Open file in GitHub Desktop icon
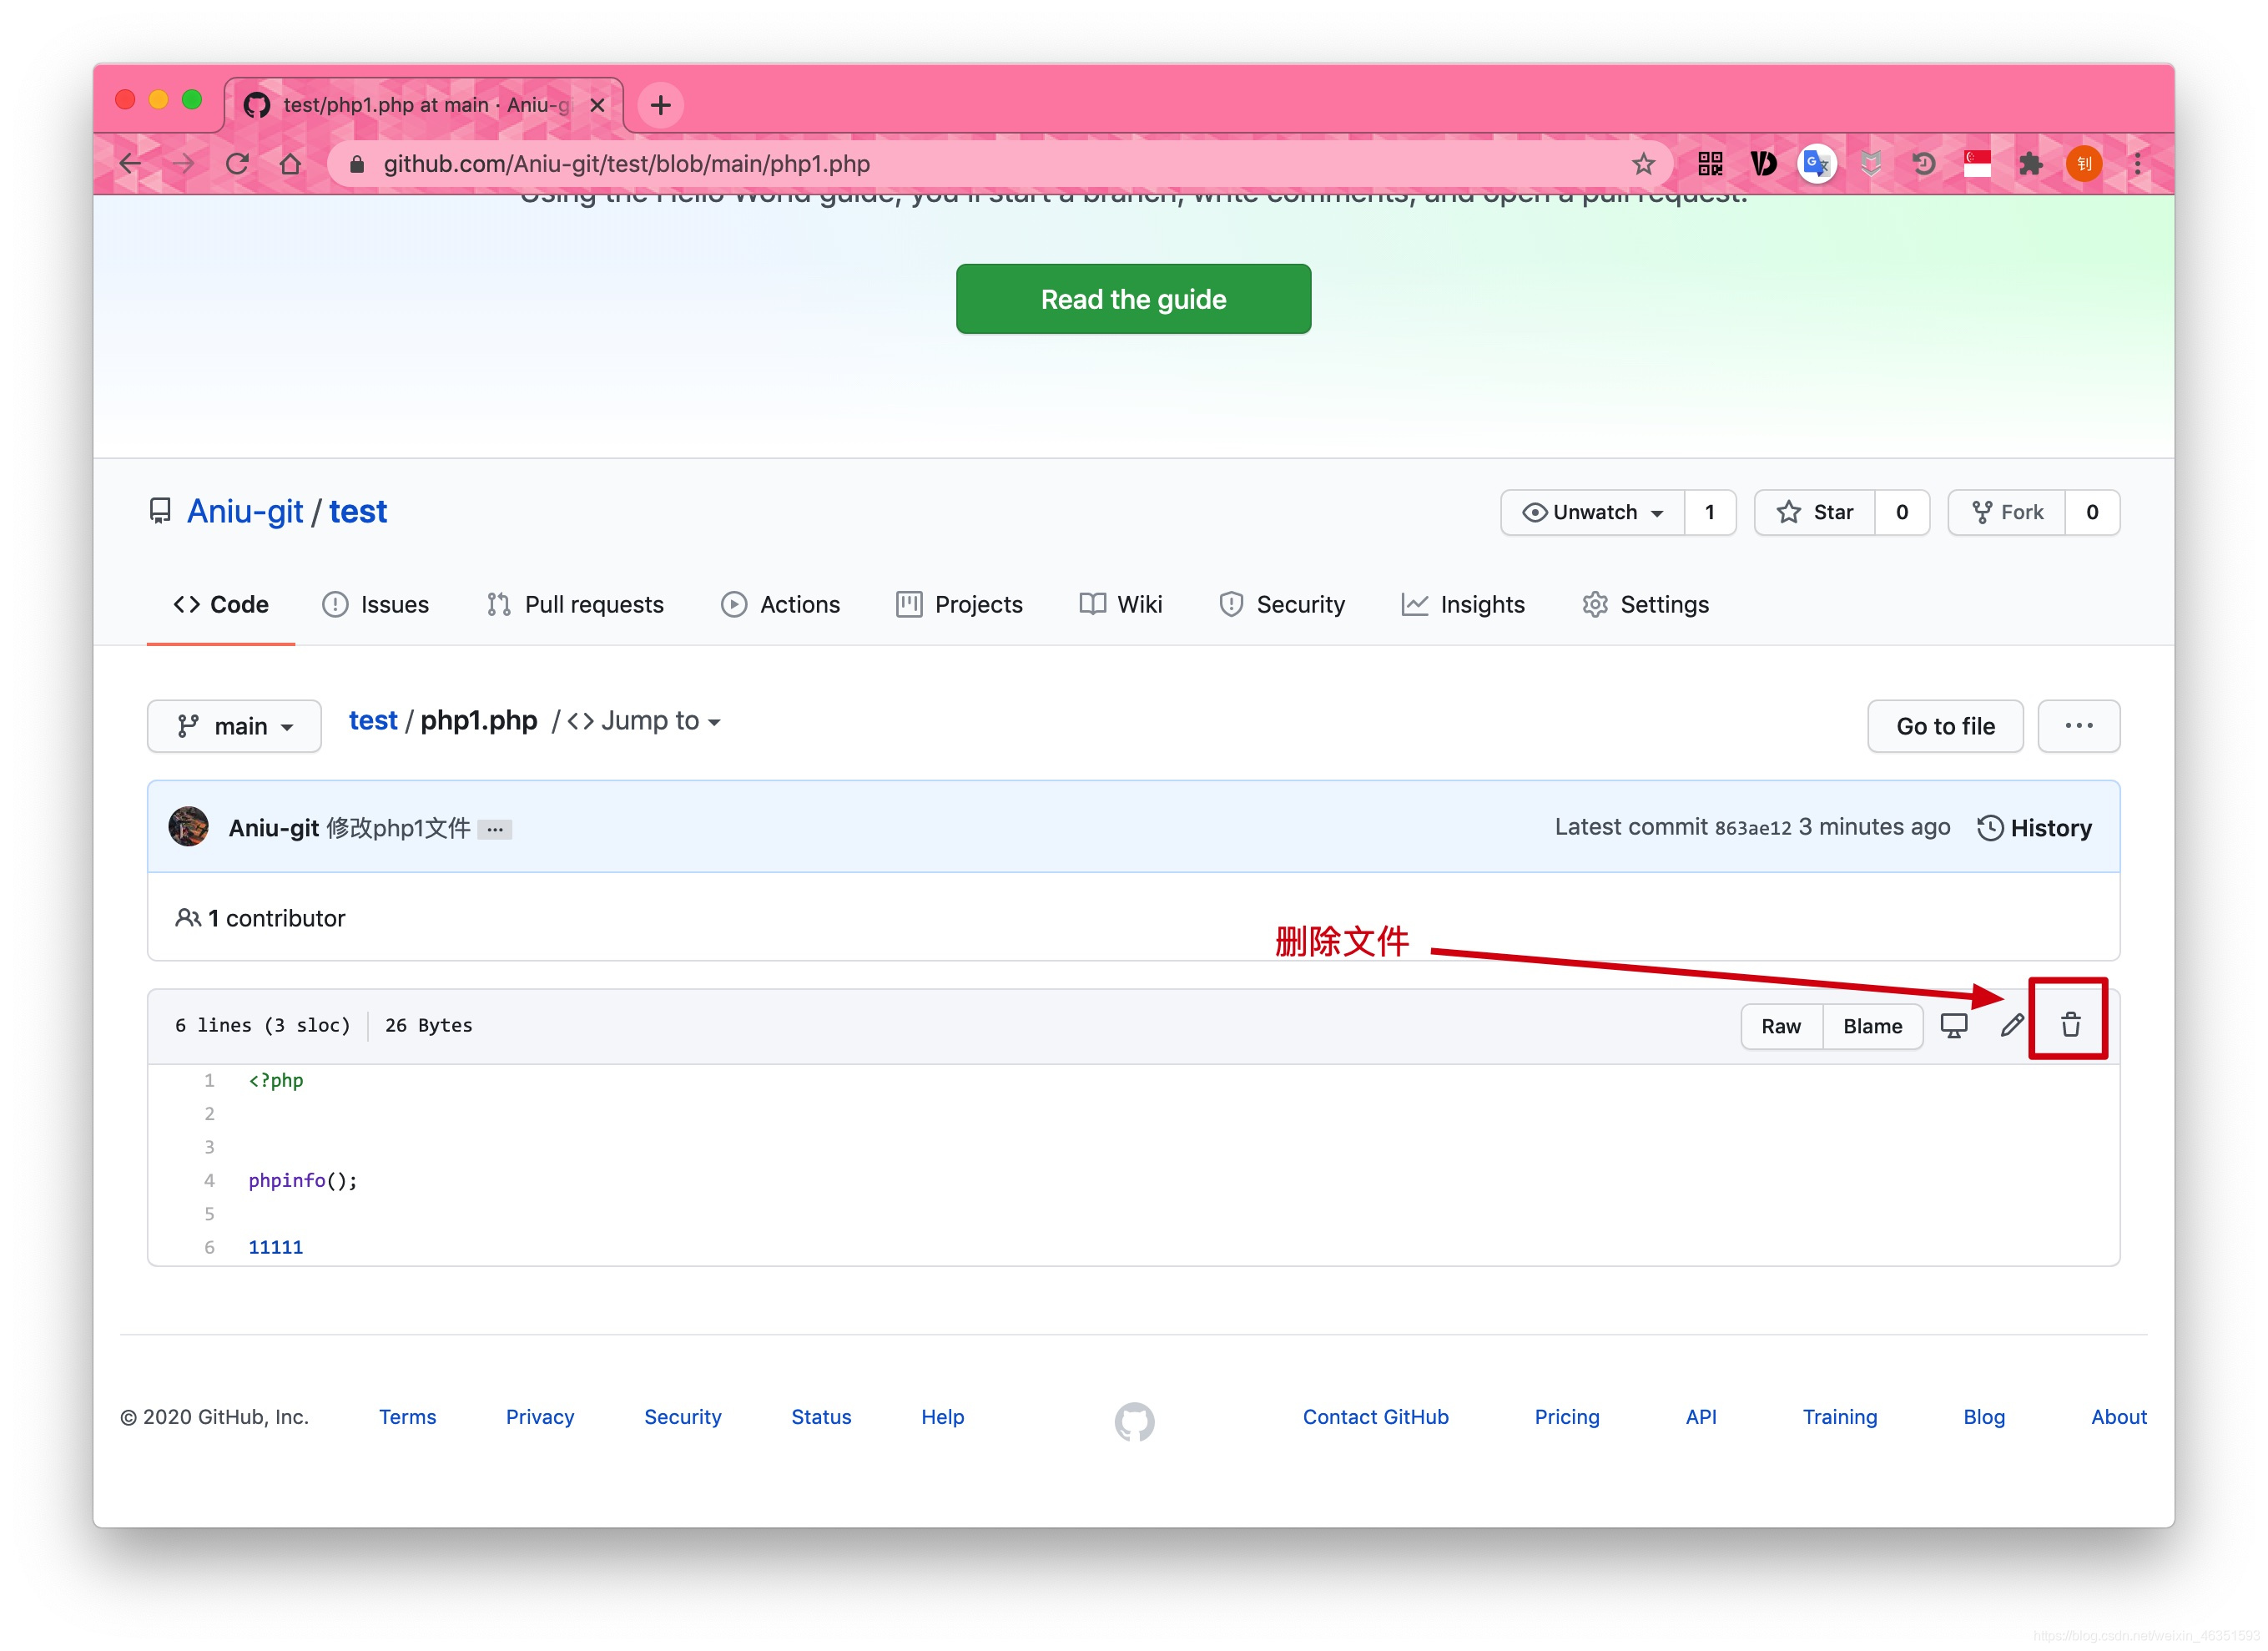The image size is (2268, 1651). 1953,1025
